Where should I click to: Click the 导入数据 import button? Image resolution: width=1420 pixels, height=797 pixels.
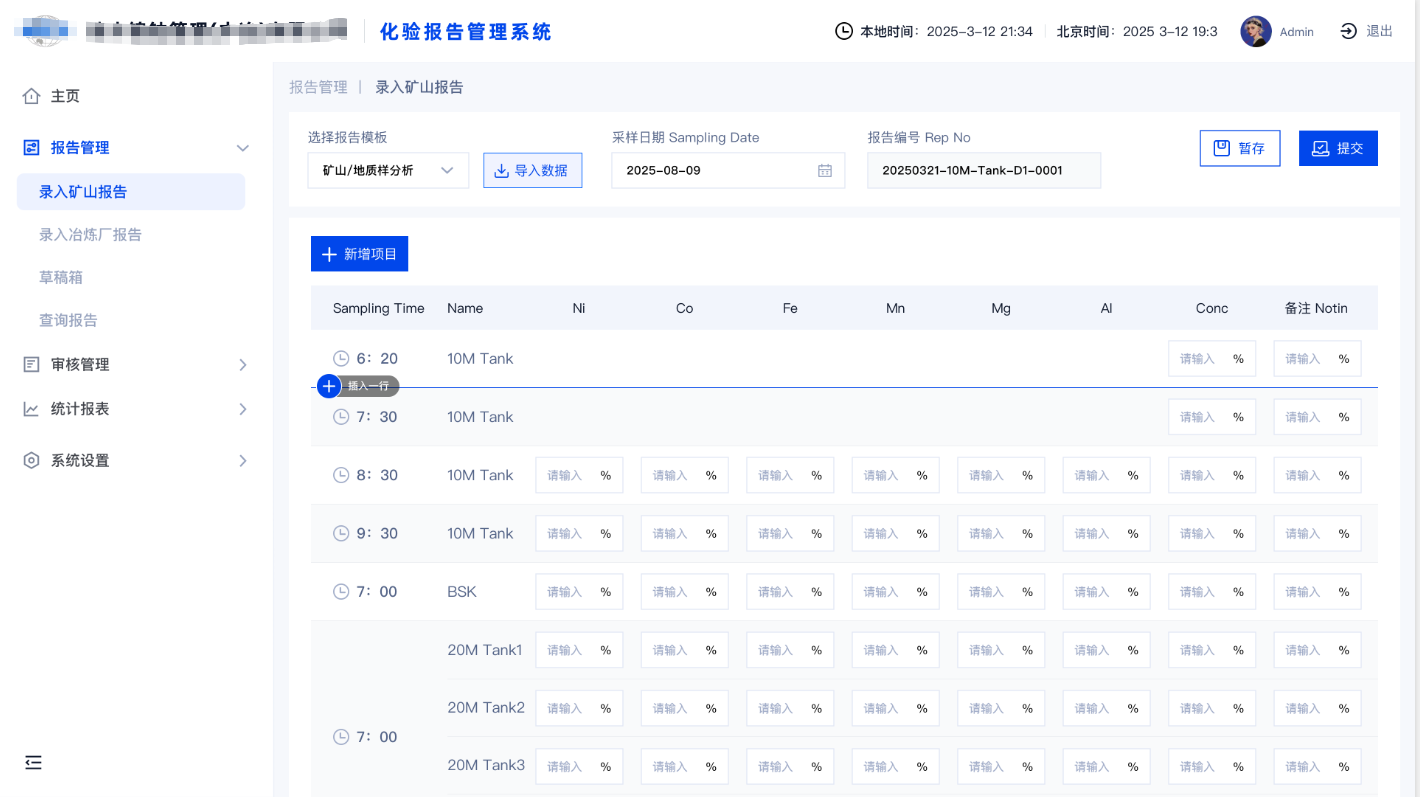pos(532,171)
